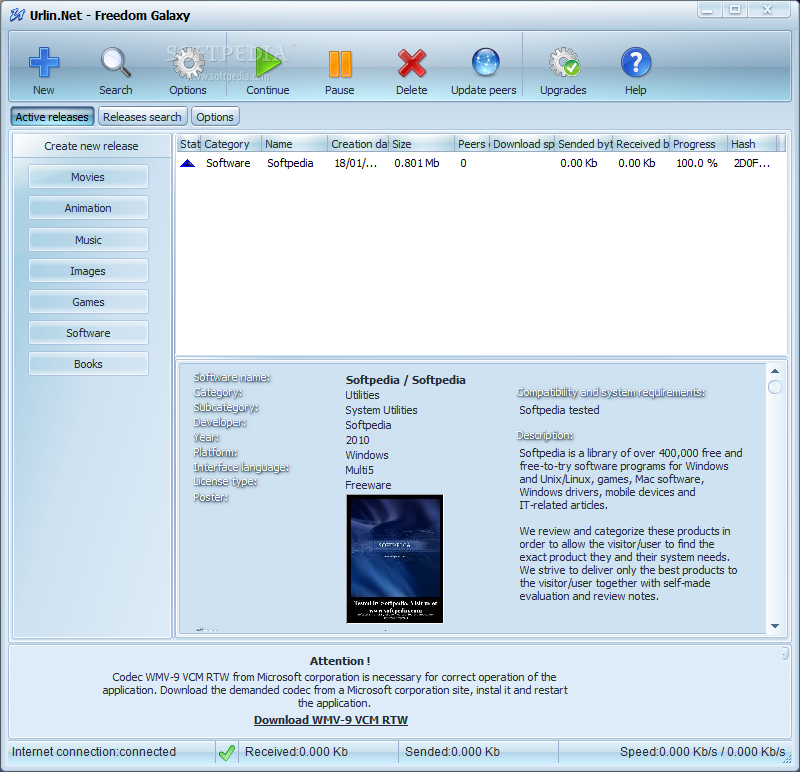The image size is (800, 772).
Task: Create a new Animation release
Action: tap(88, 208)
